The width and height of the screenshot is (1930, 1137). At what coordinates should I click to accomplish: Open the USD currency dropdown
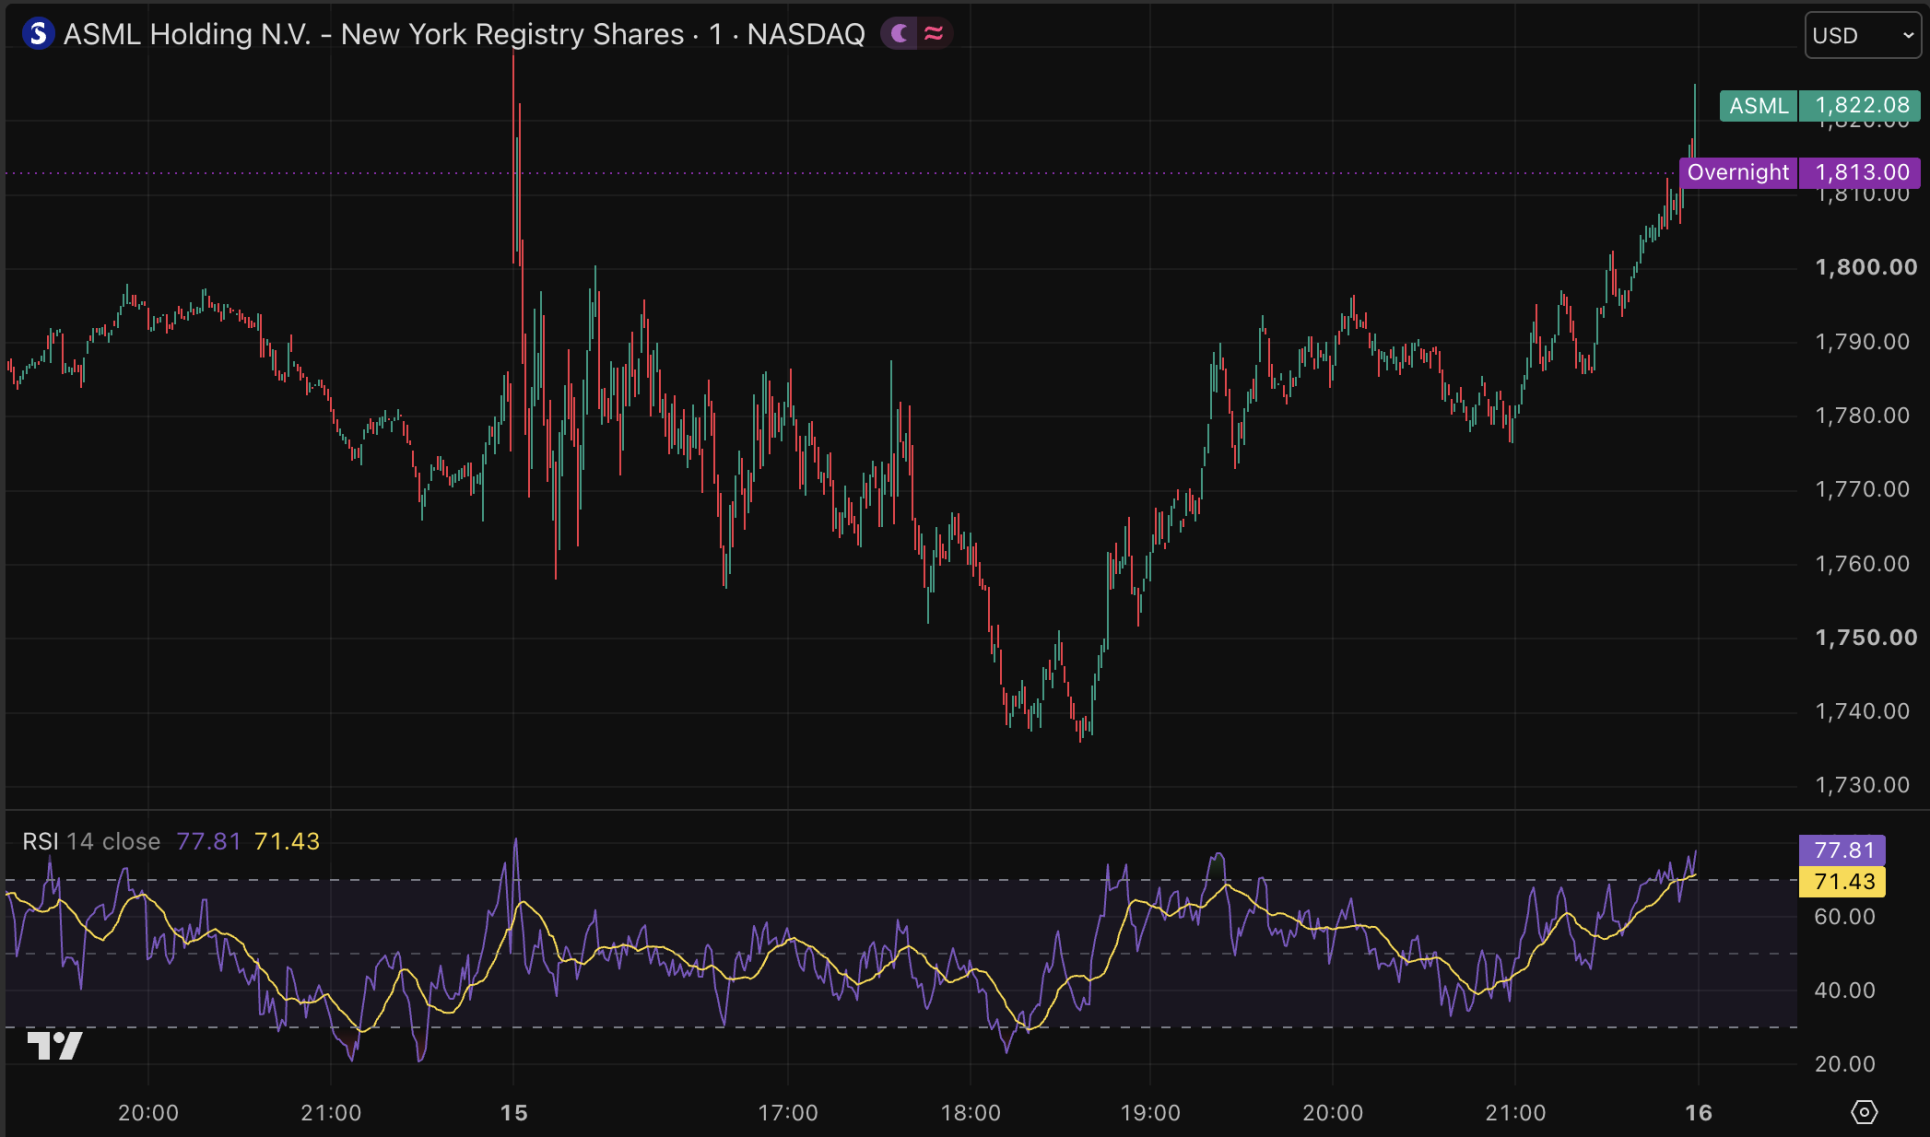coord(1862,35)
